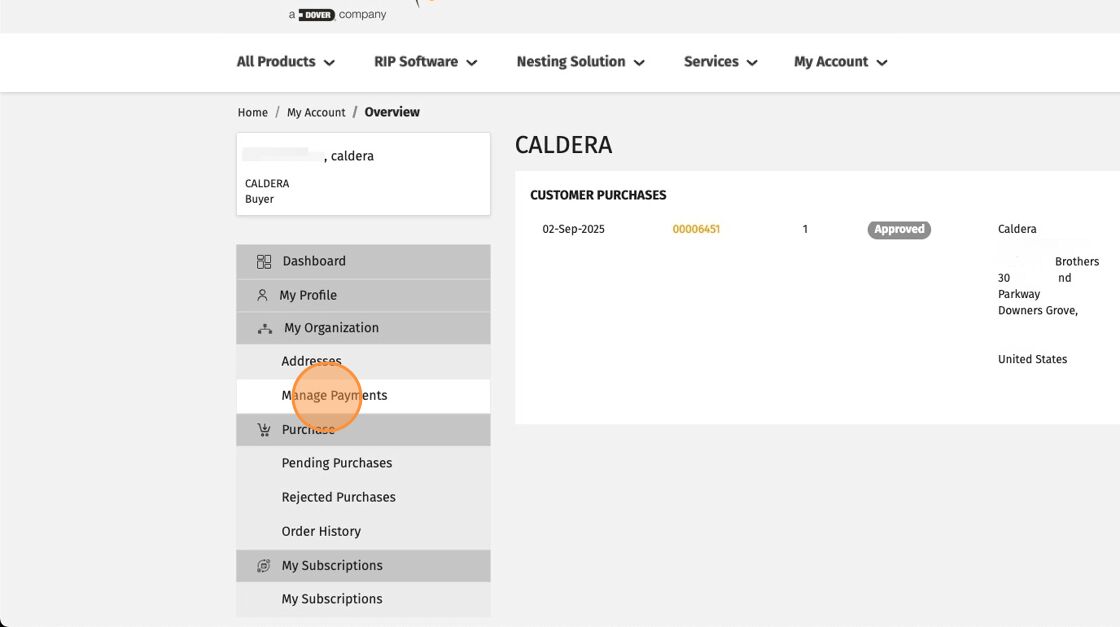Open the All Products menu

(286, 62)
